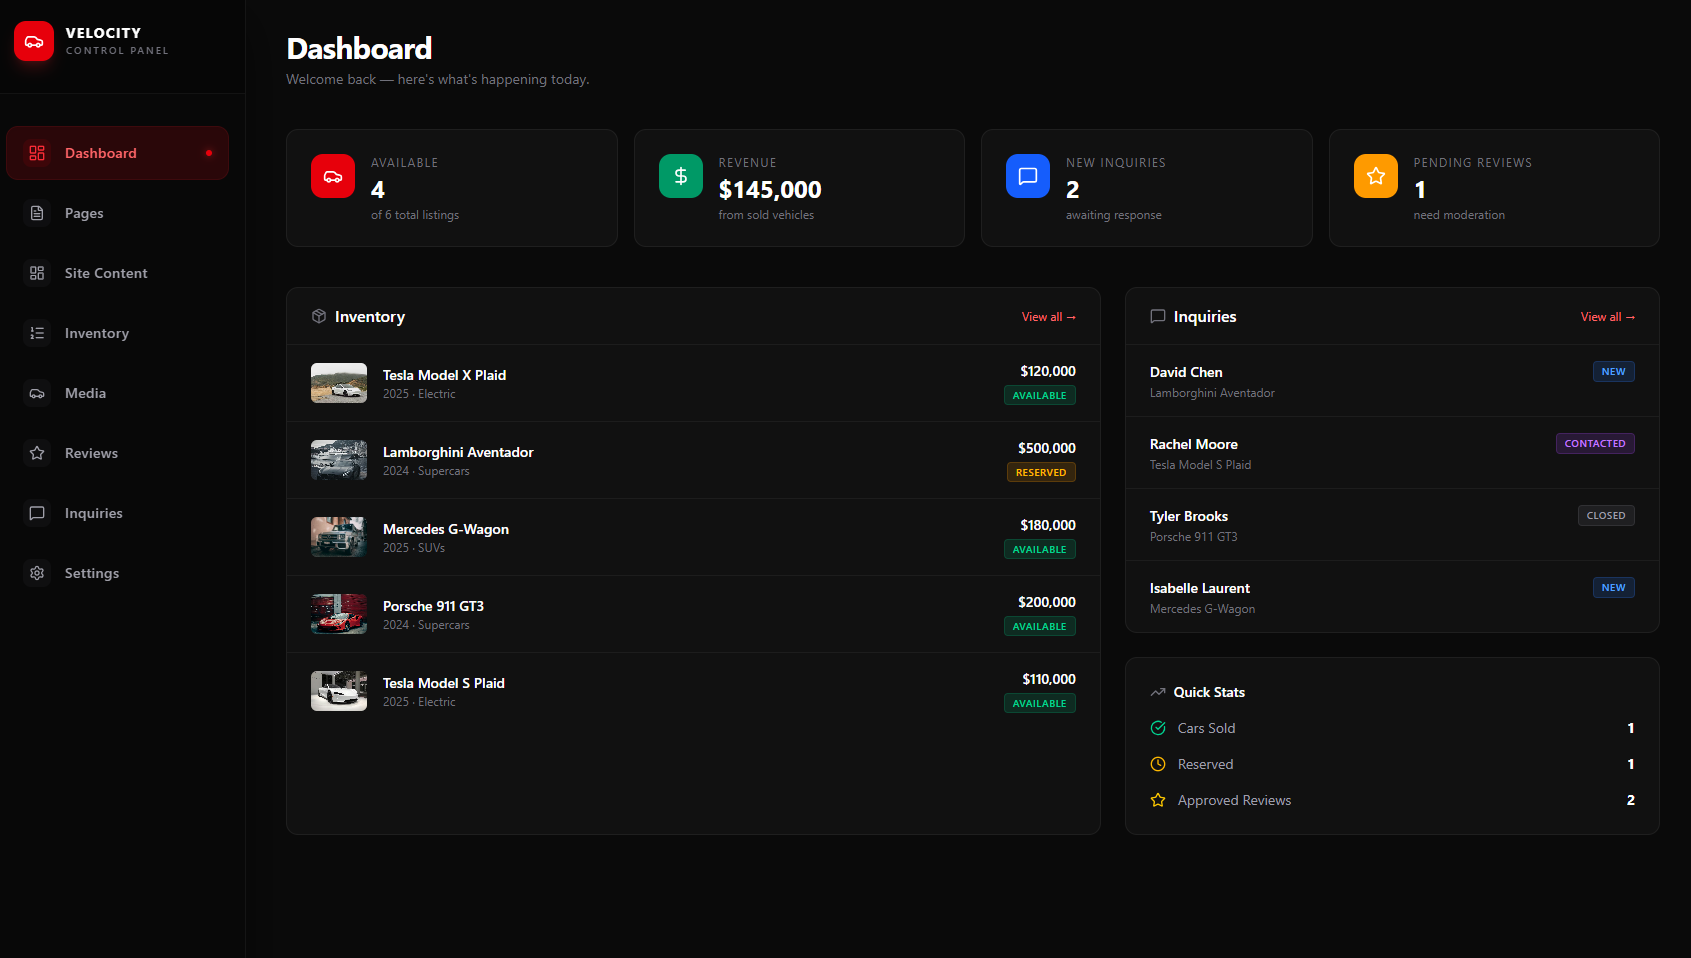Click View all link in Inventory panel
The image size is (1691, 958).
pos(1048,317)
